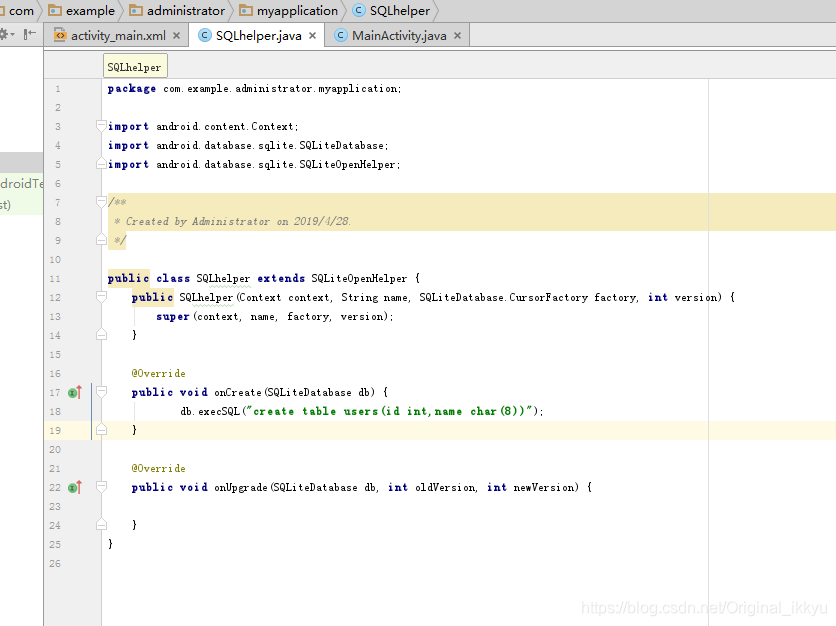This screenshot has height=626, width=836.
Task: Open project panel settings gear
Action: [6, 35]
